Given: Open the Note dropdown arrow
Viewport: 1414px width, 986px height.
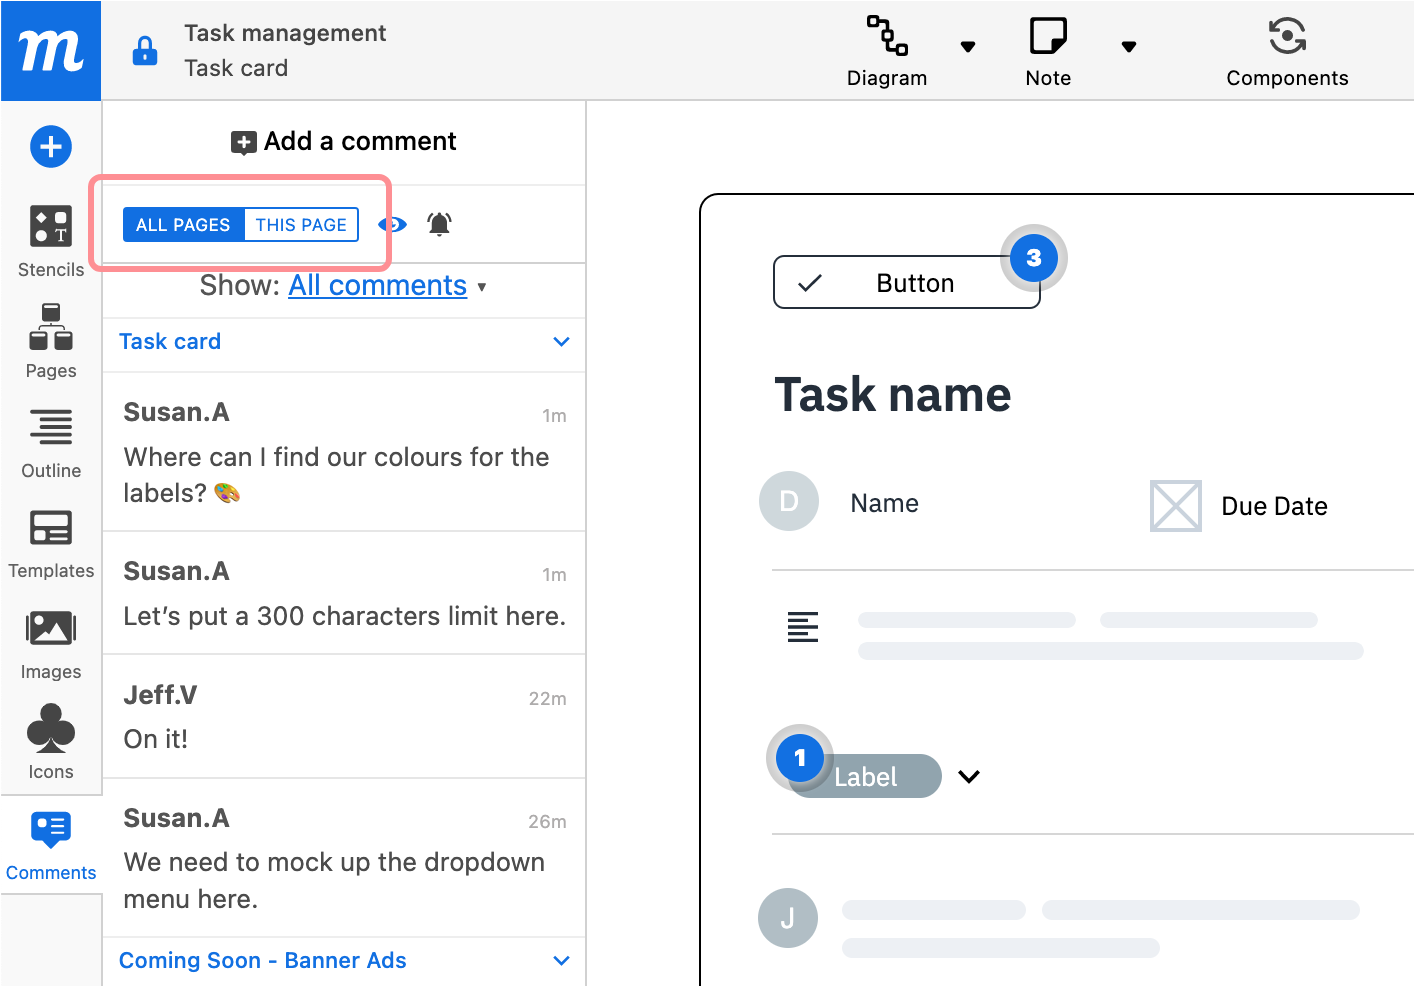Looking at the screenshot, I should point(1129,47).
